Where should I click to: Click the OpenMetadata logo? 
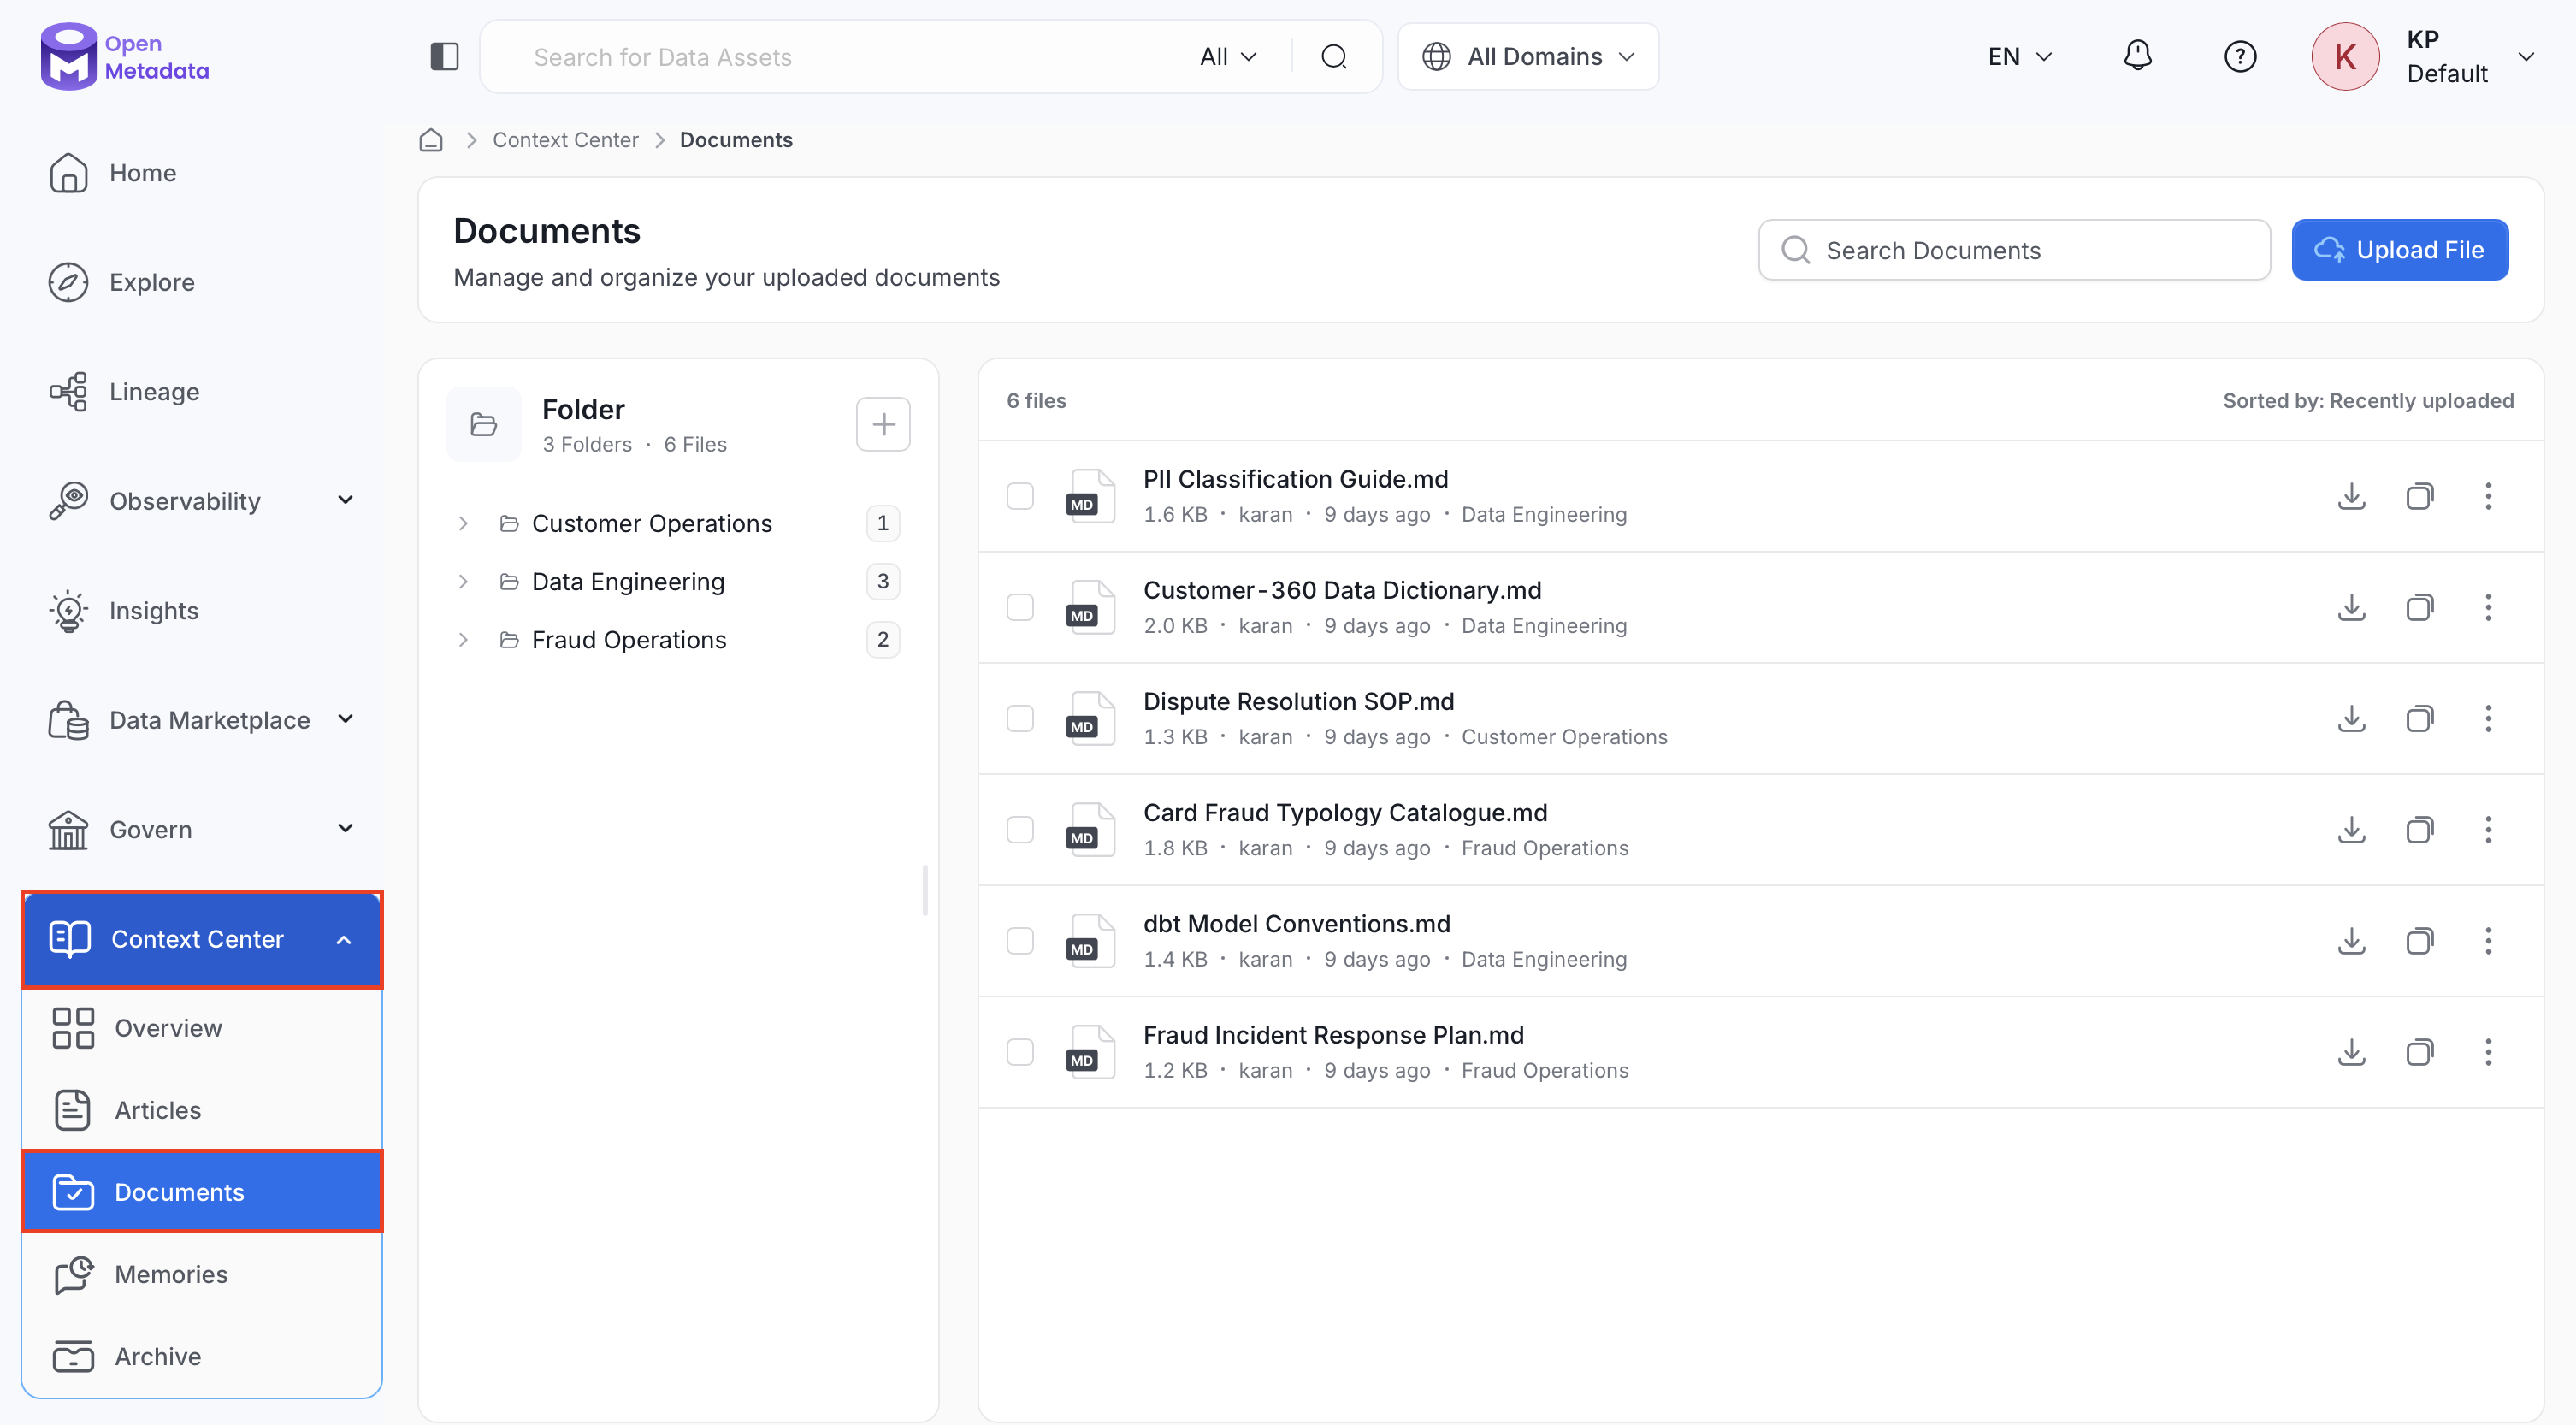pos(125,57)
